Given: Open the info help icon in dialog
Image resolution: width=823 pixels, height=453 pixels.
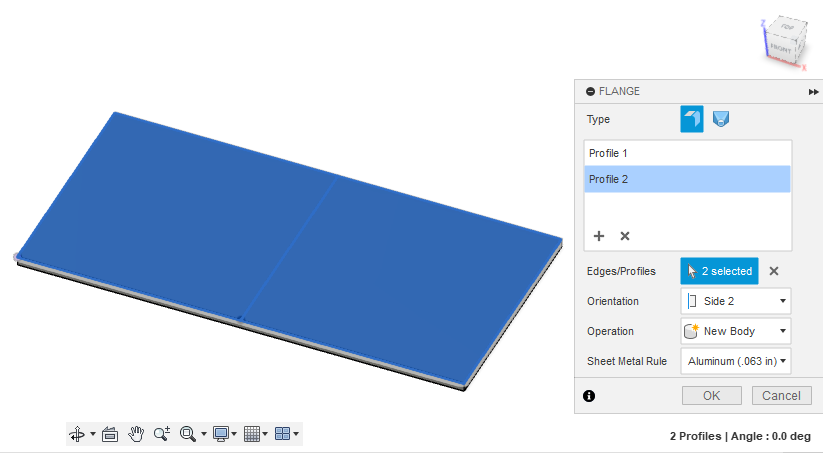Looking at the screenshot, I should (x=589, y=396).
